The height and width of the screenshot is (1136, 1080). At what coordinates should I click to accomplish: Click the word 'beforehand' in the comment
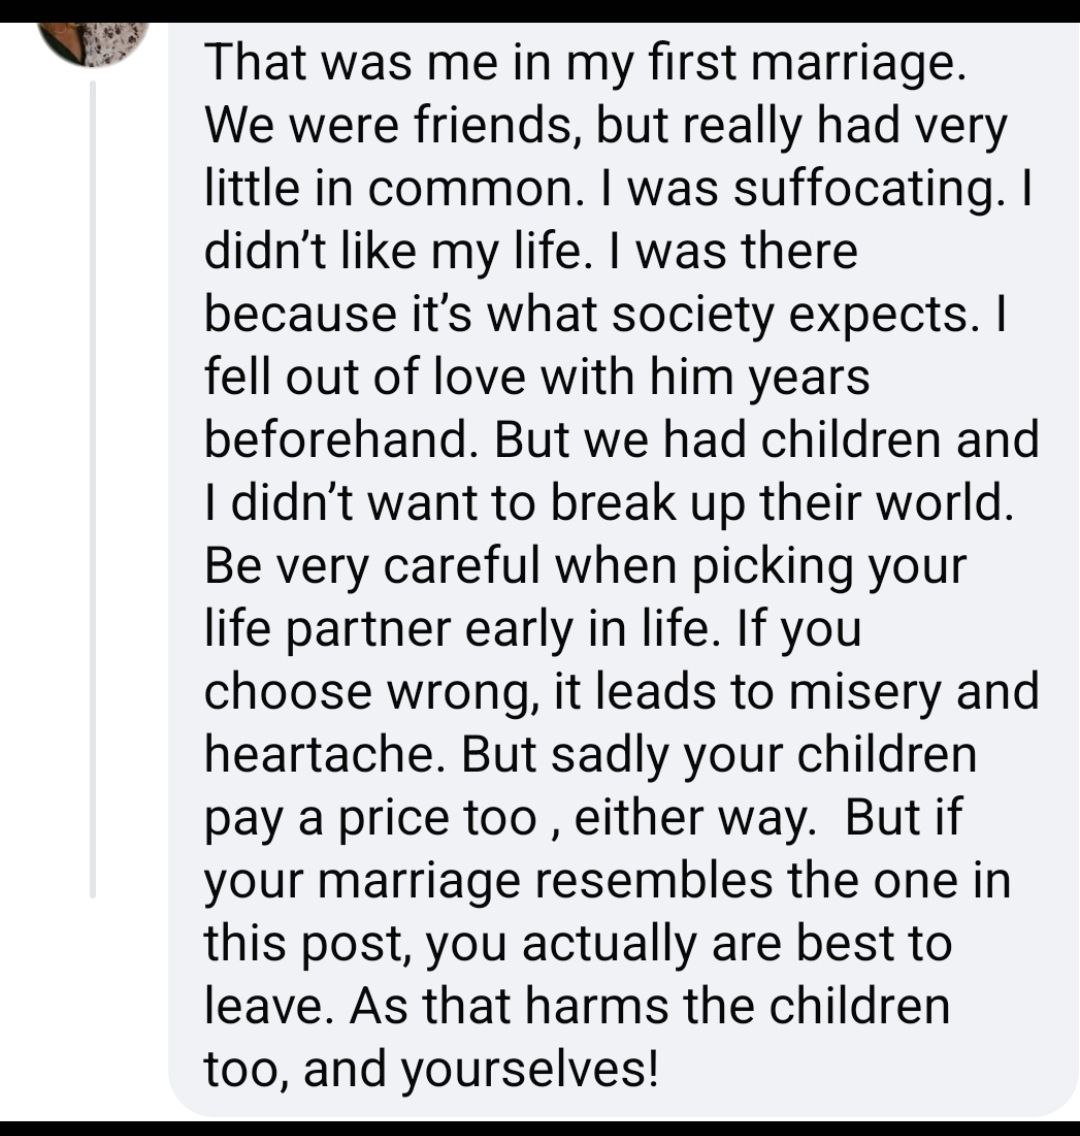(x=337, y=440)
